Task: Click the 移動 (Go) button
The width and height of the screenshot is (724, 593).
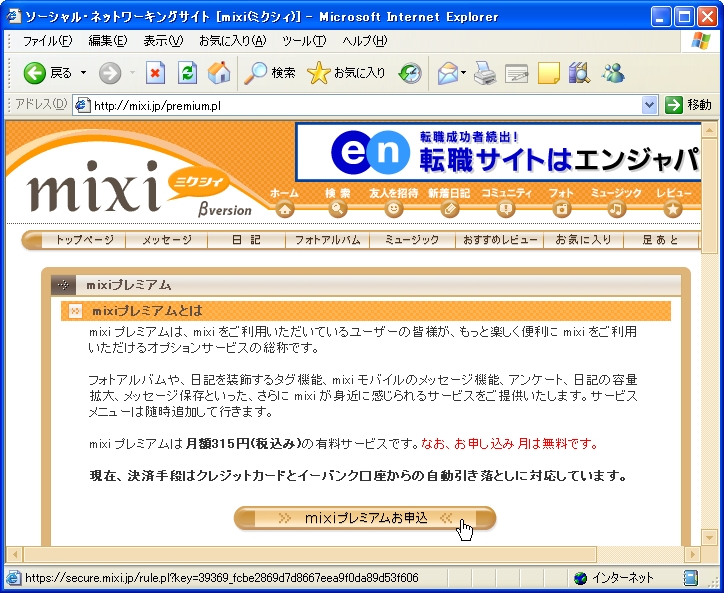Action: pyautogui.click(x=688, y=105)
